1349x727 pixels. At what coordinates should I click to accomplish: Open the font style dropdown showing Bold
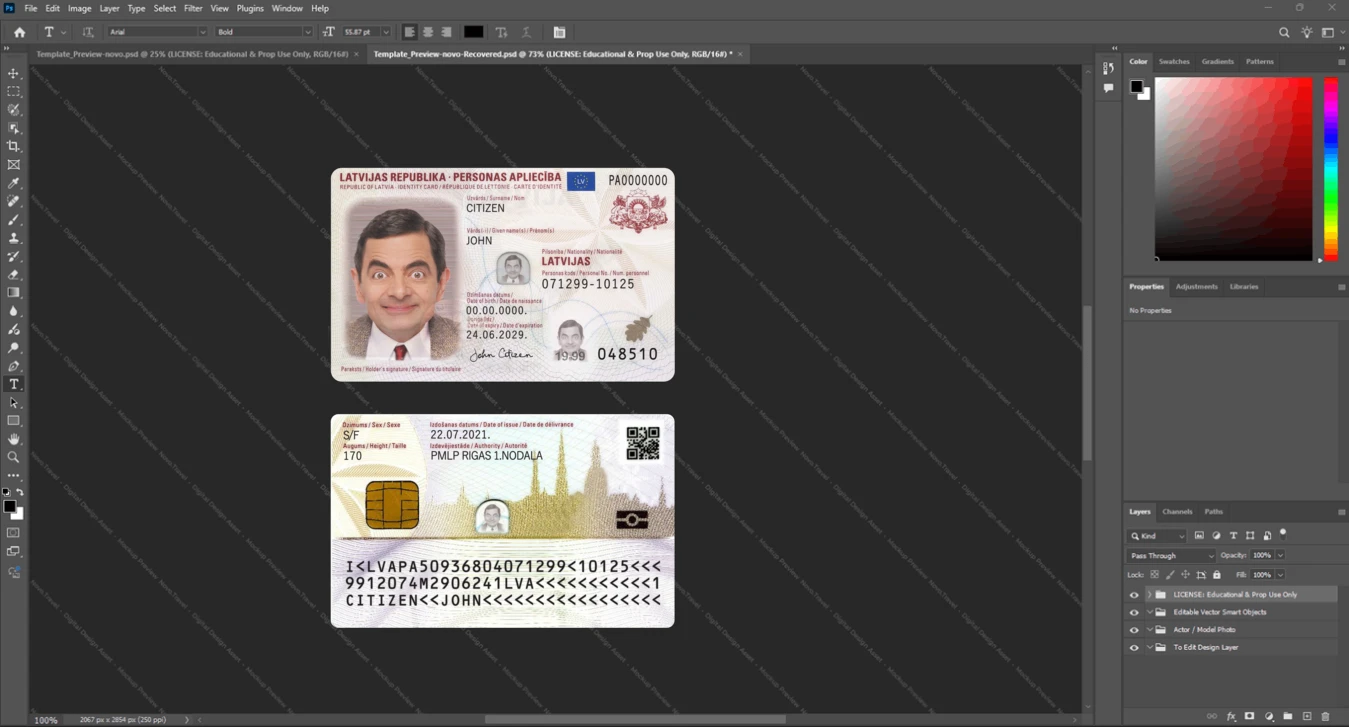(x=264, y=32)
